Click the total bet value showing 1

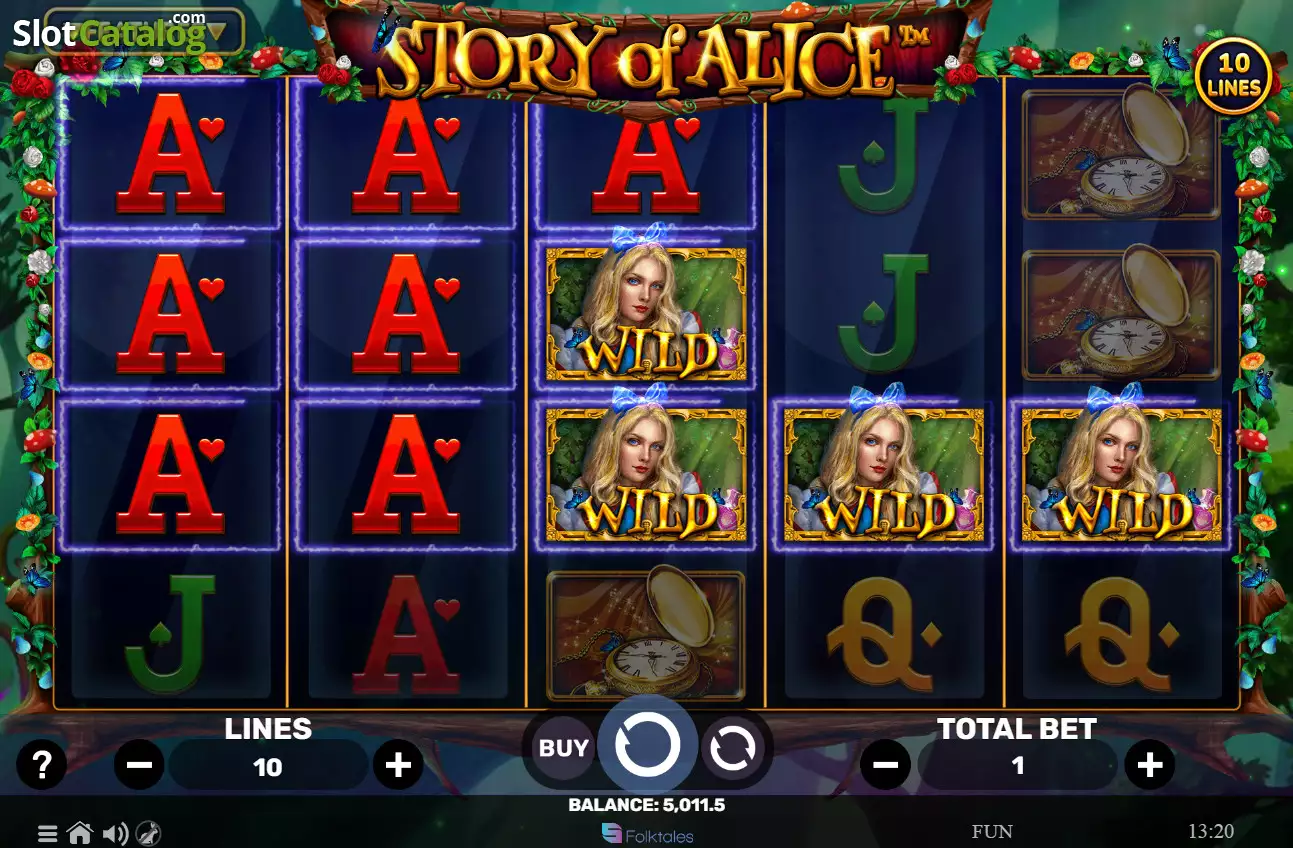(x=1017, y=766)
